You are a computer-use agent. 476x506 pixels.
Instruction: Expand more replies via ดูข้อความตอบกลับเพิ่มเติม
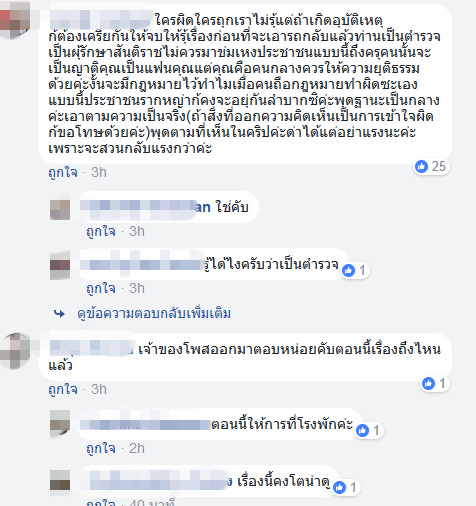pos(154,314)
